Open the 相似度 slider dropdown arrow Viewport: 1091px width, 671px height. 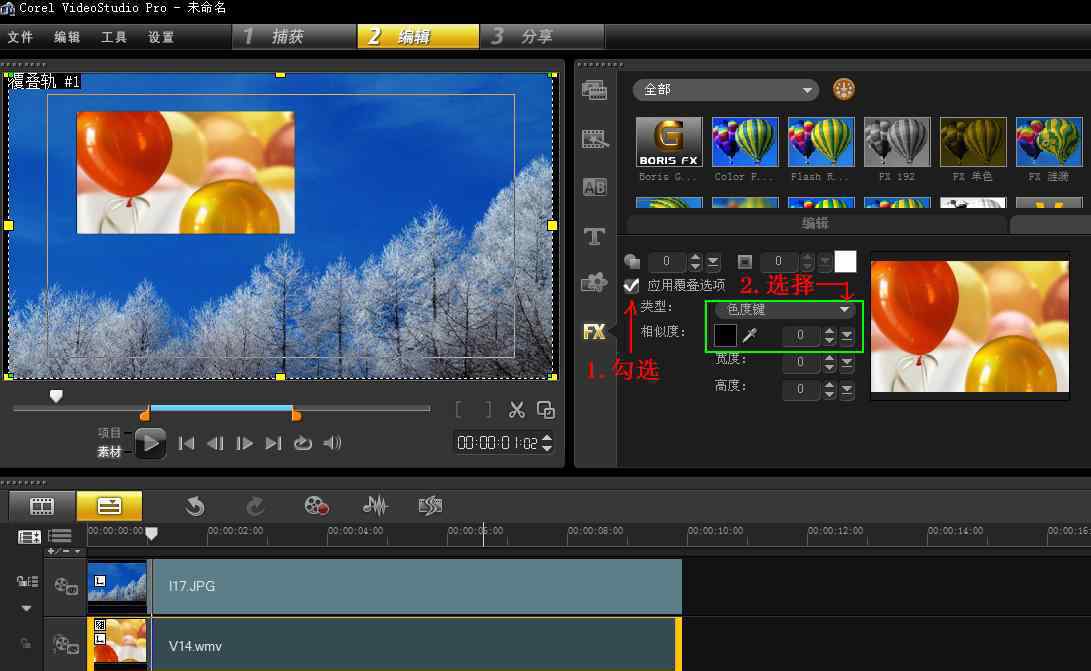point(847,336)
